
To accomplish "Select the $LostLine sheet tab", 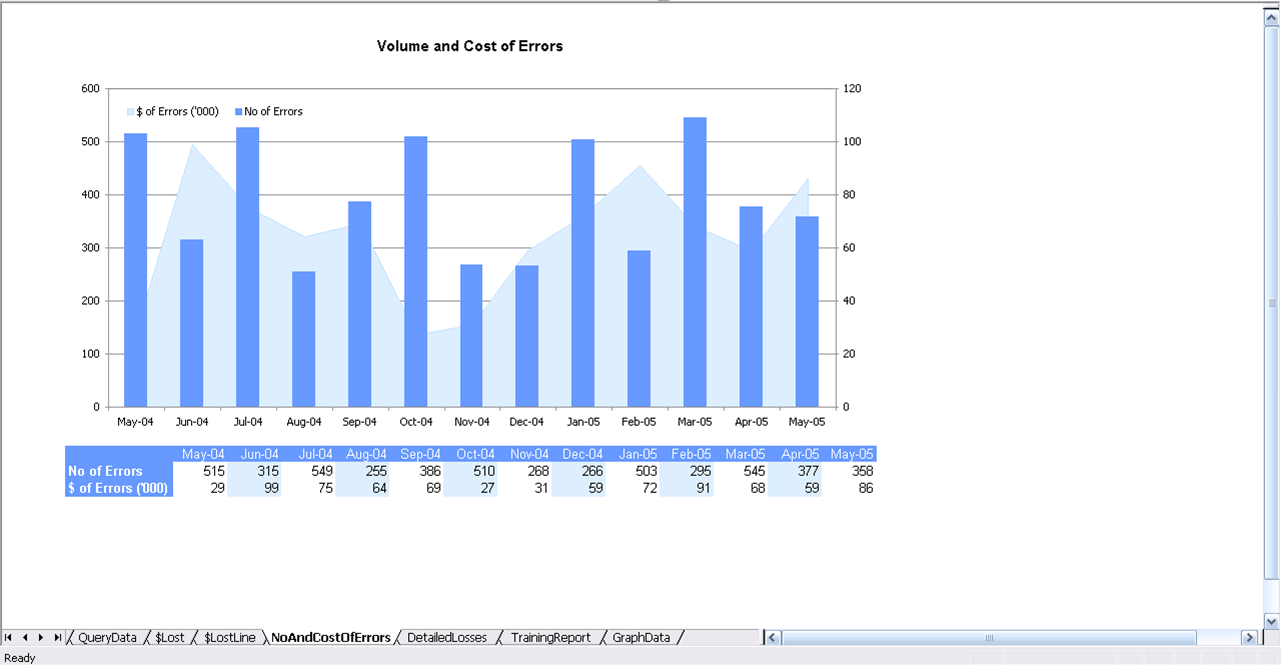I will pyautogui.click(x=229, y=638).
